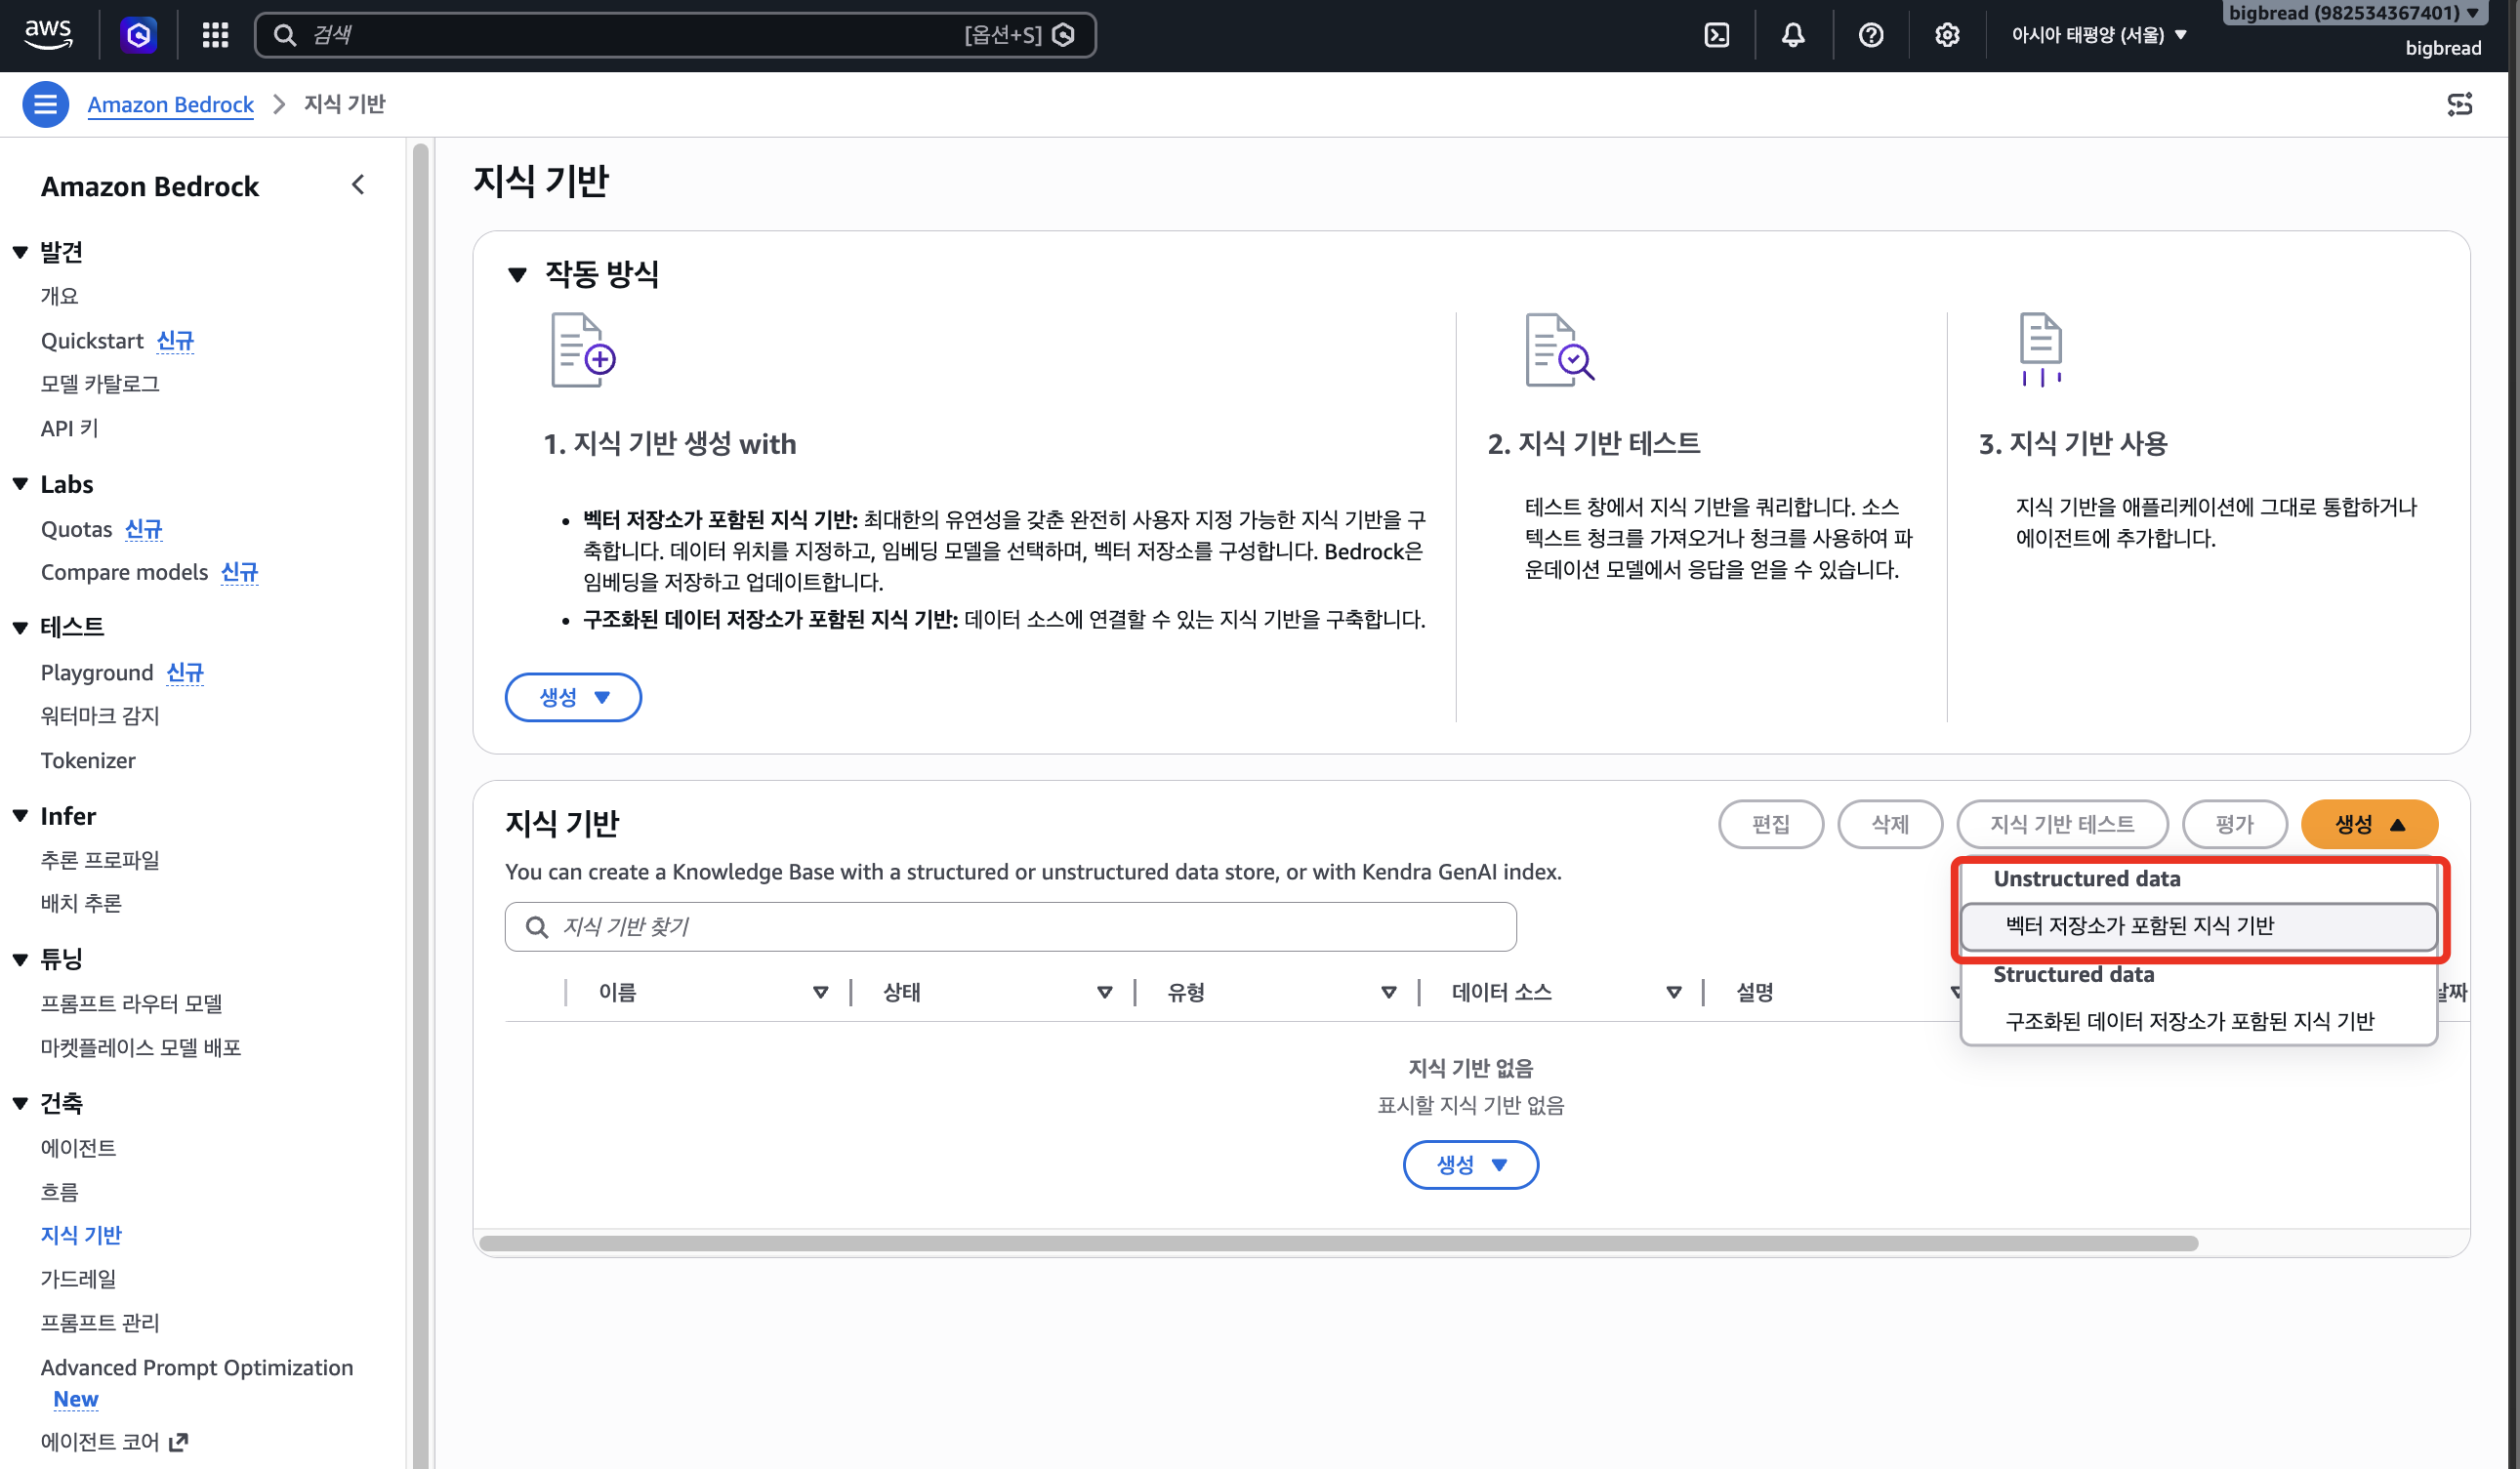Click the Amazon Bedrock breadcrumb link
The image size is (2520, 1469).
coord(170,104)
